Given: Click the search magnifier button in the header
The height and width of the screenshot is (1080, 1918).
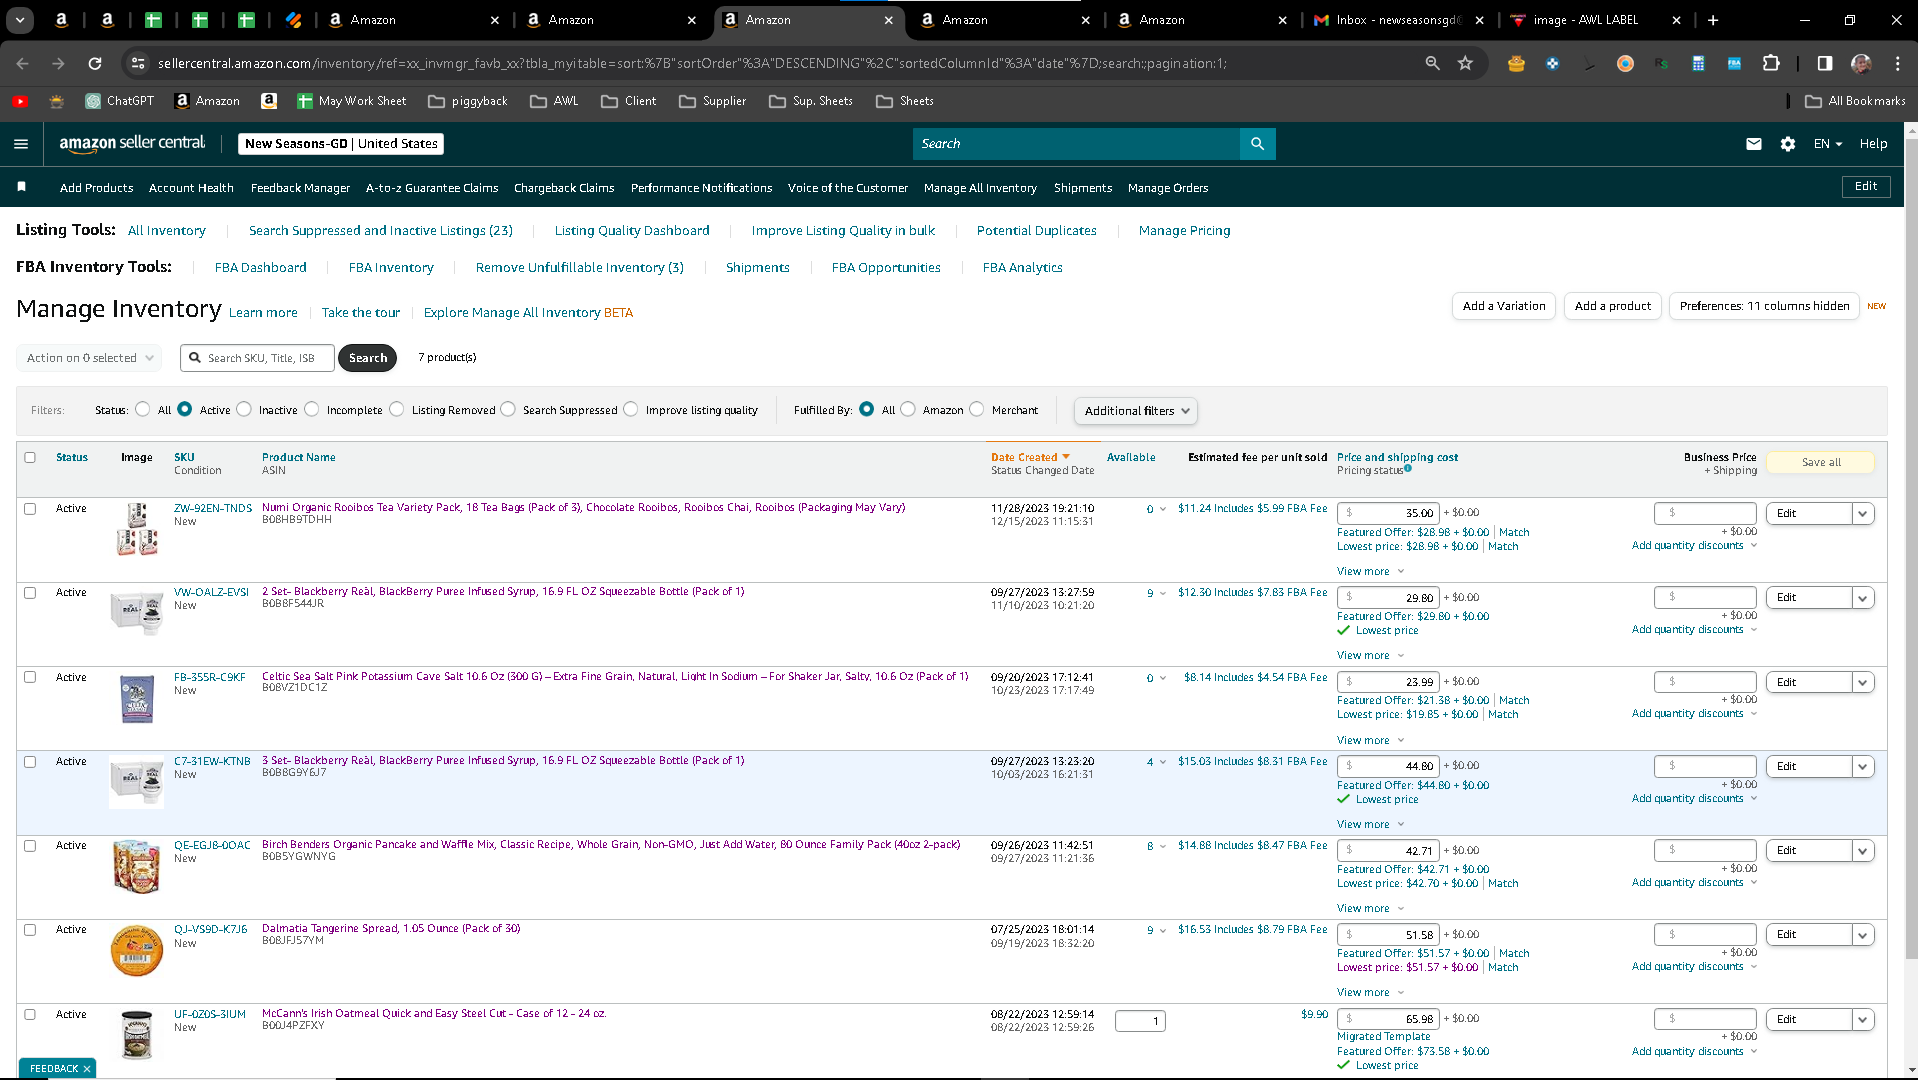Looking at the screenshot, I should [1257, 144].
